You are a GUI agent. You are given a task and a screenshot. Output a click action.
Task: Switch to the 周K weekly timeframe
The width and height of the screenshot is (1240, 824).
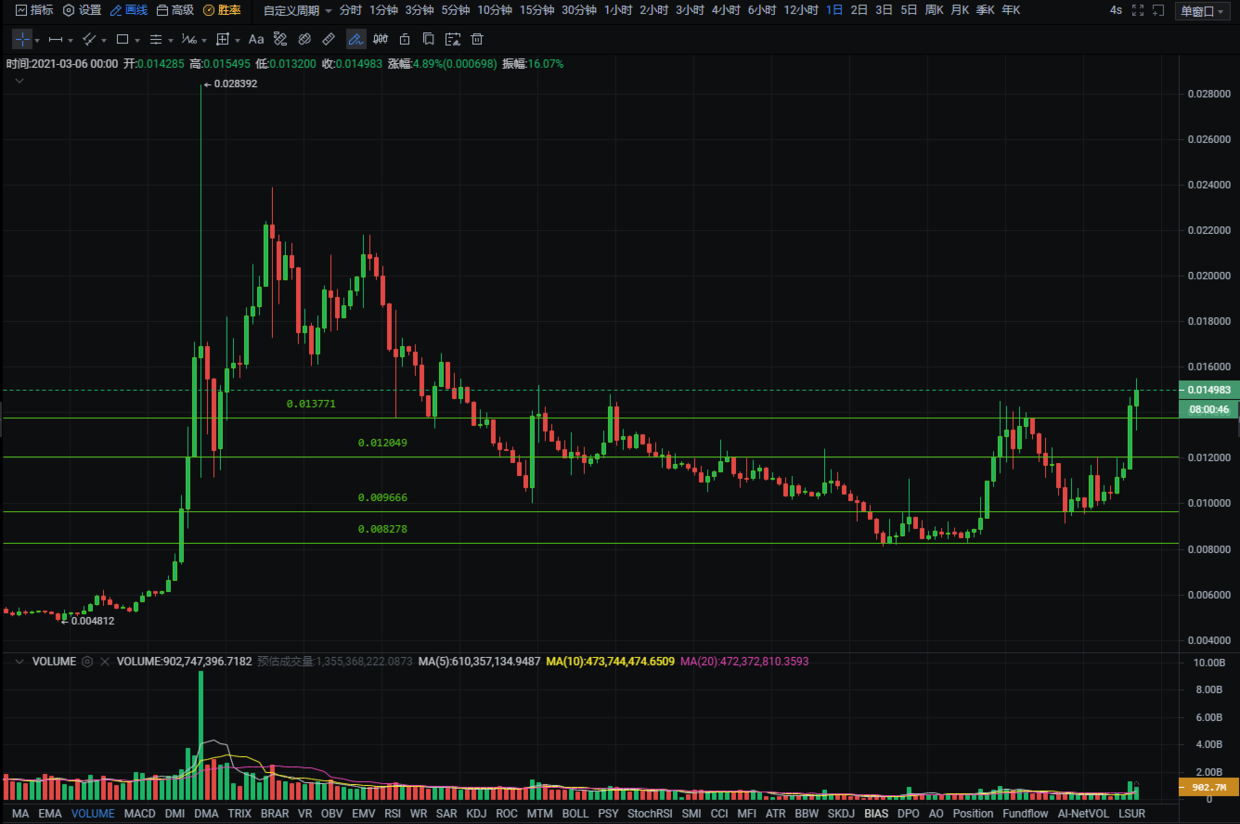tap(934, 10)
